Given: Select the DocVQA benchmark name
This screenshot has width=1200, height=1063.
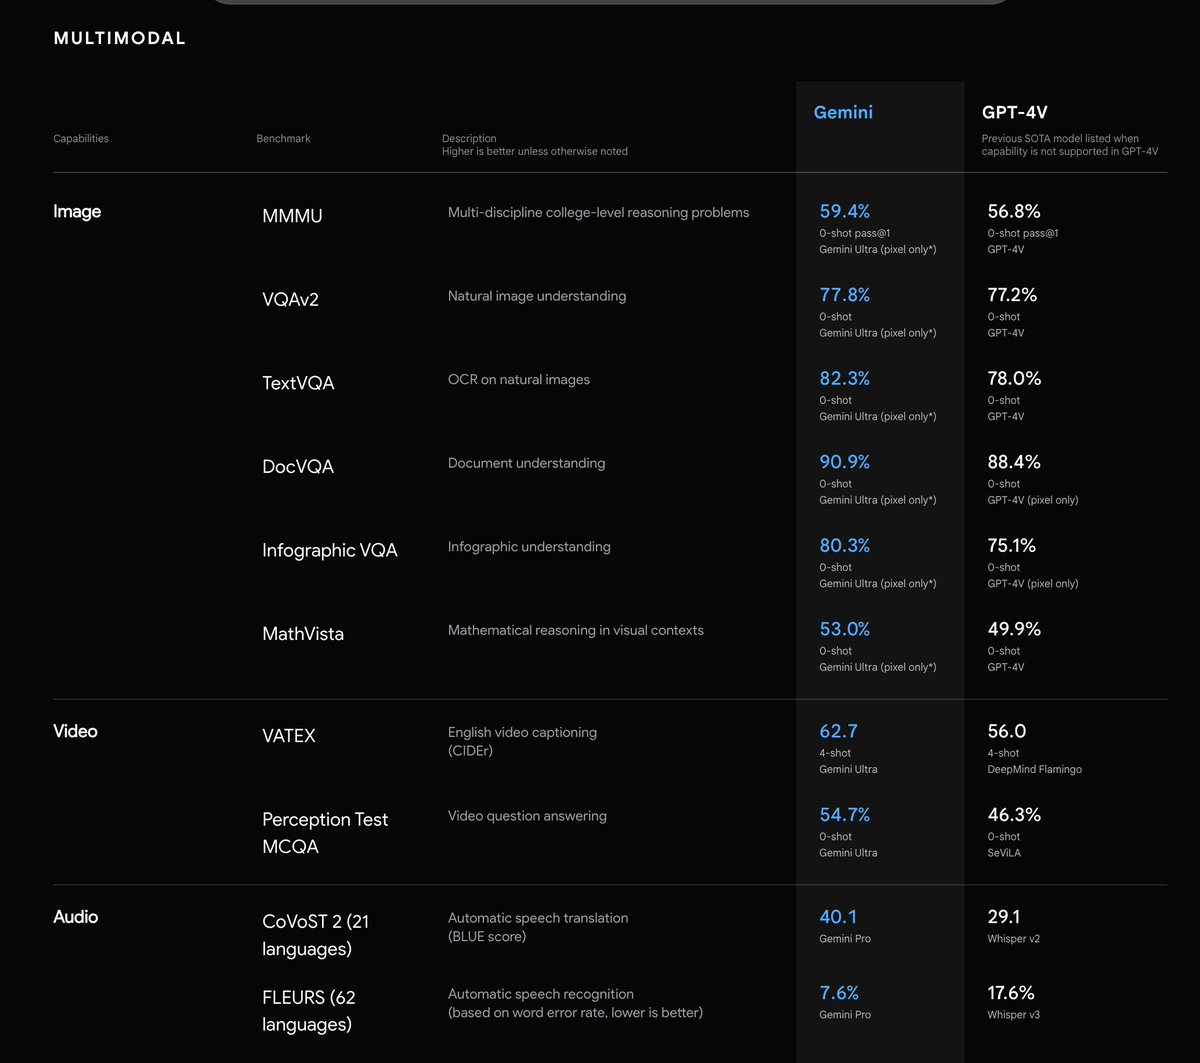Looking at the screenshot, I should tap(298, 466).
